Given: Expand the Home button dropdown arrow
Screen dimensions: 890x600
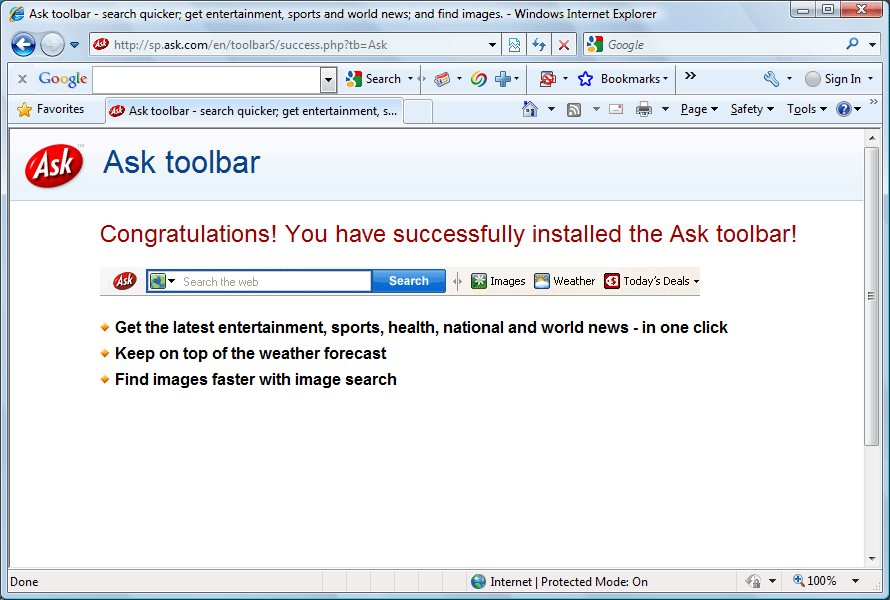Looking at the screenshot, I should pos(551,109).
